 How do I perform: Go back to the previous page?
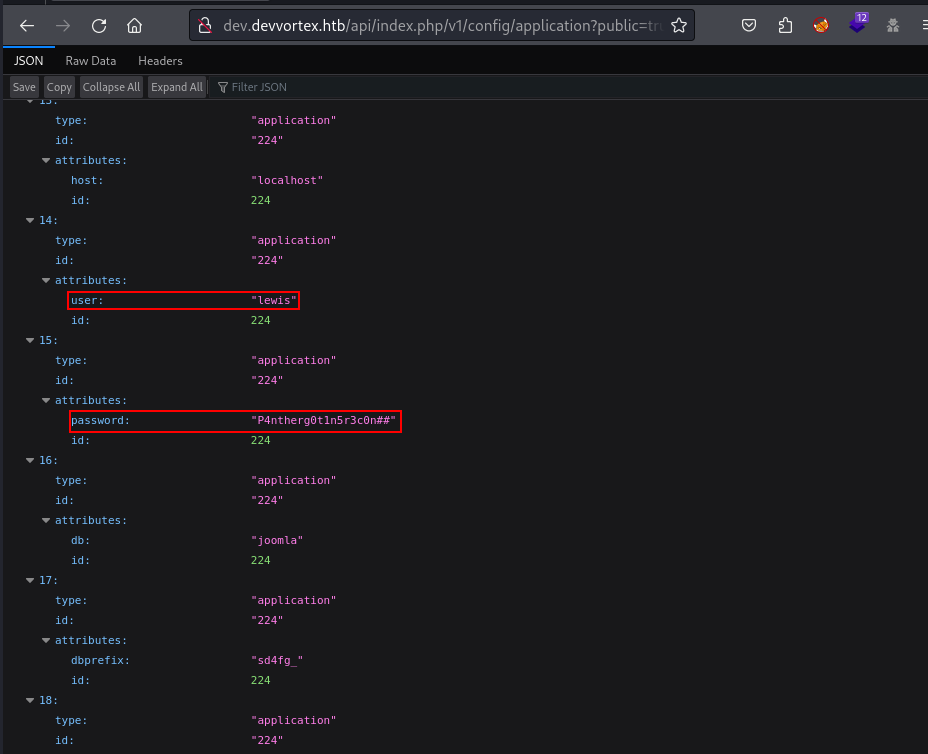(27, 25)
